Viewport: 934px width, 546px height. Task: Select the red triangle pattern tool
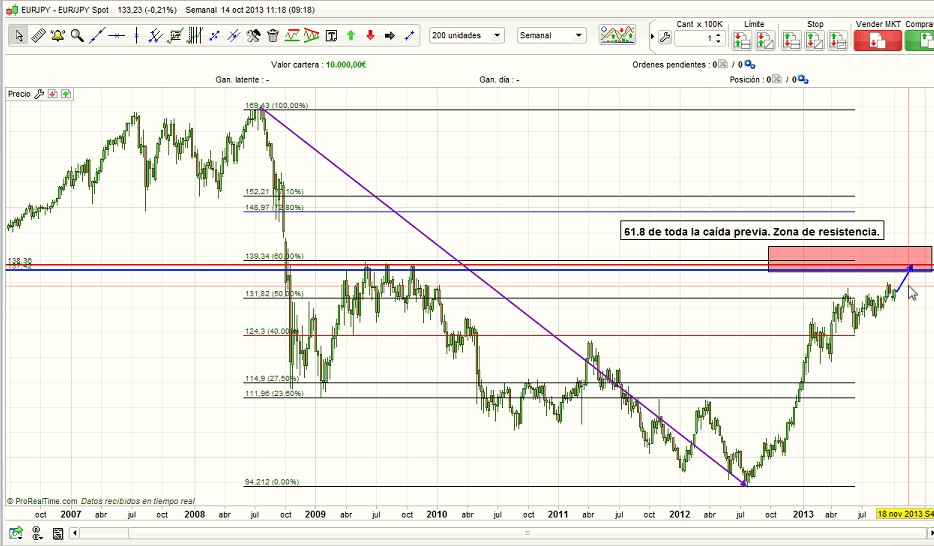coord(312,36)
